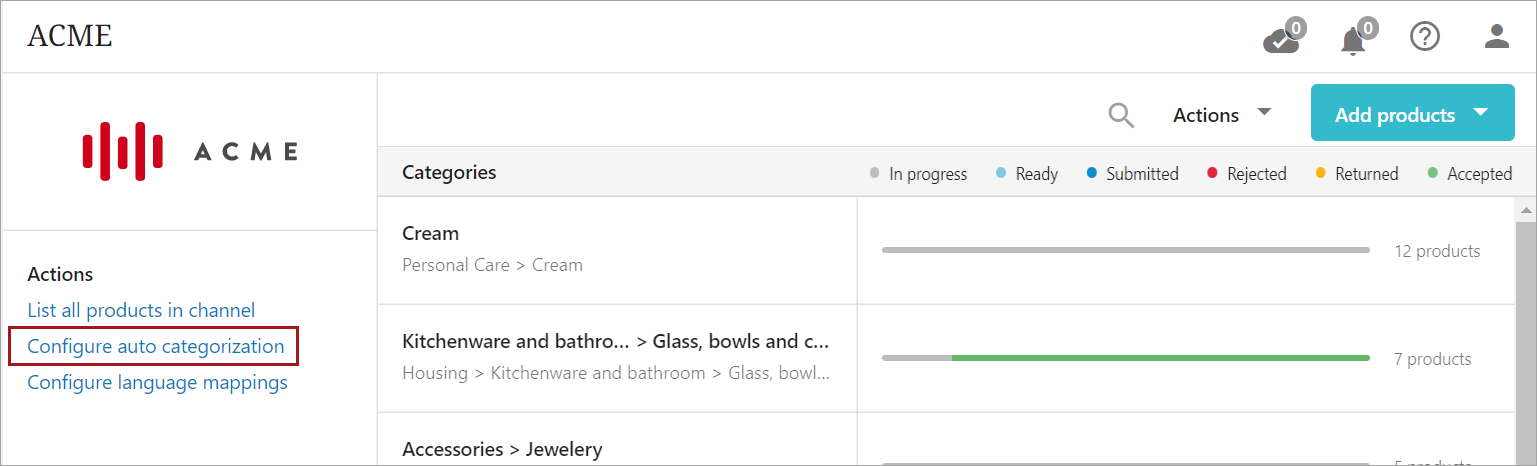The image size is (1537, 466).
Task: Open the cloud sync status icon
Action: coord(1281,40)
